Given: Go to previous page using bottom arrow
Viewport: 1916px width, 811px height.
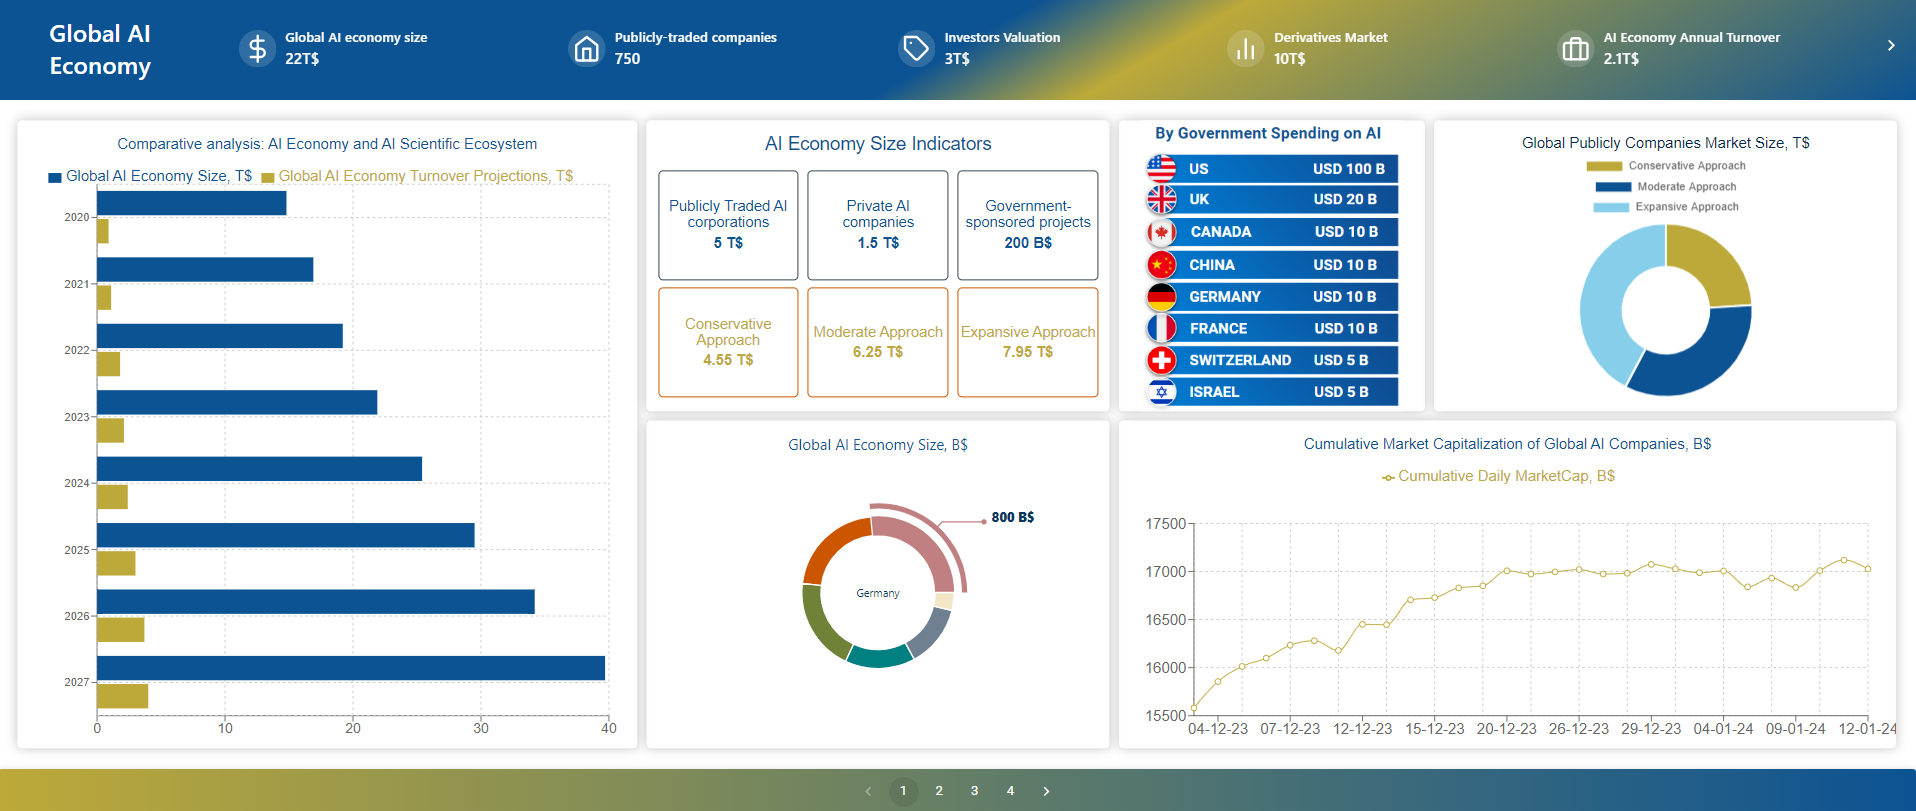Looking at the screenshot, I should pos(868,791).
